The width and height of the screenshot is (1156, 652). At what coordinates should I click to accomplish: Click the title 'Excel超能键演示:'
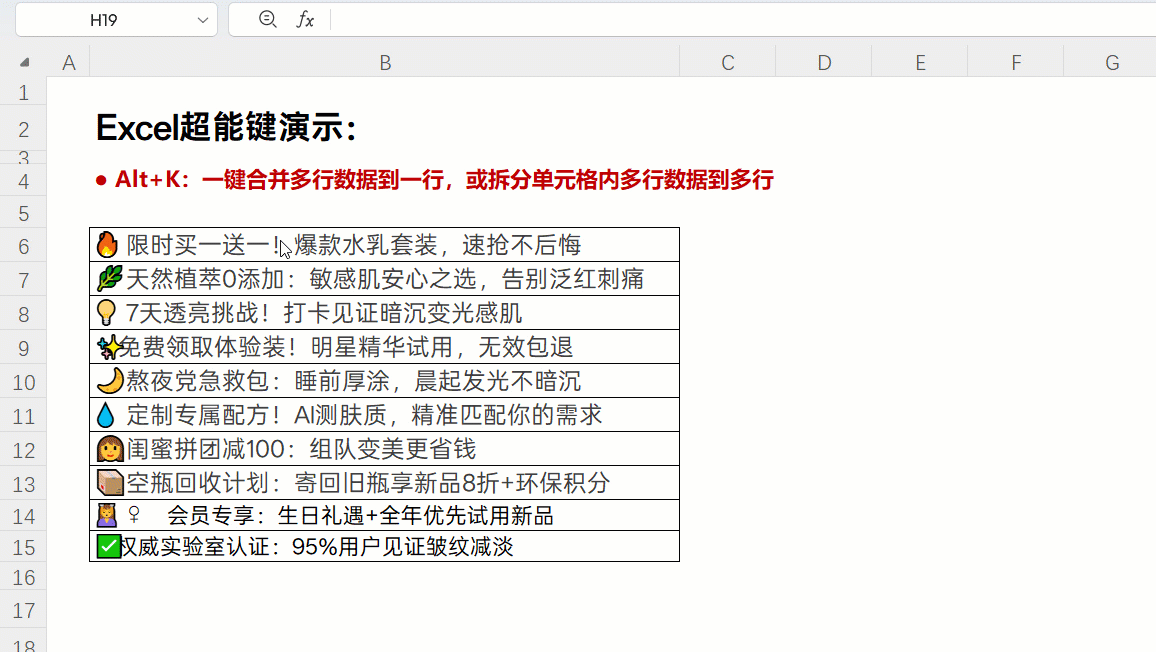point(227,128)
